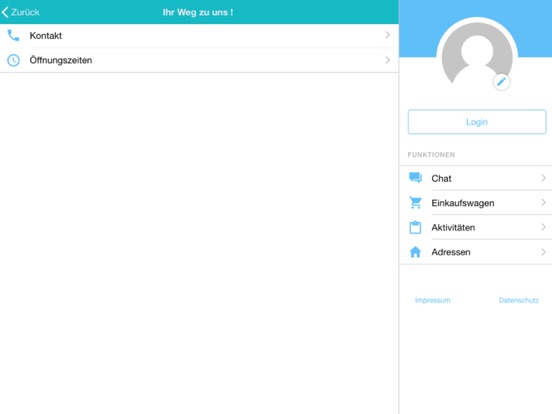Viewport: 552px width, 414px height.
Task: Click the FUNKTIONEN section header
Action: click(x=431, y=155)
